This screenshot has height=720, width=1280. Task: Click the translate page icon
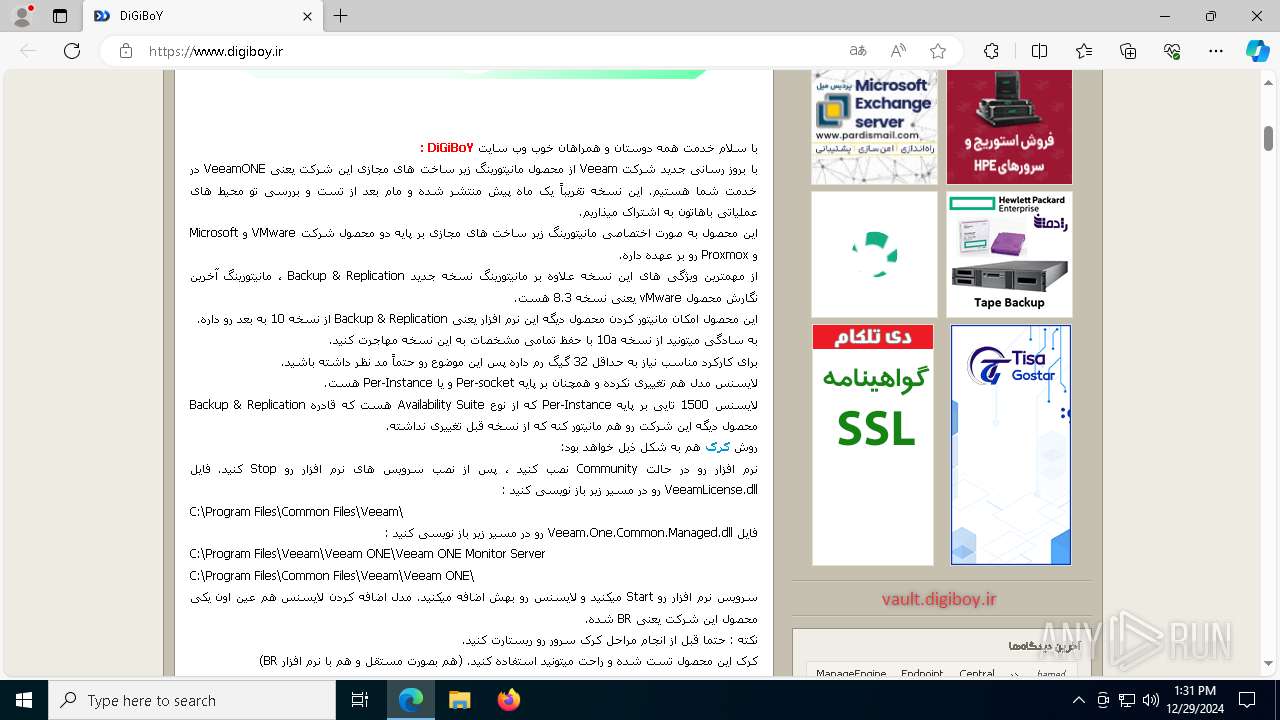(858, 51)
